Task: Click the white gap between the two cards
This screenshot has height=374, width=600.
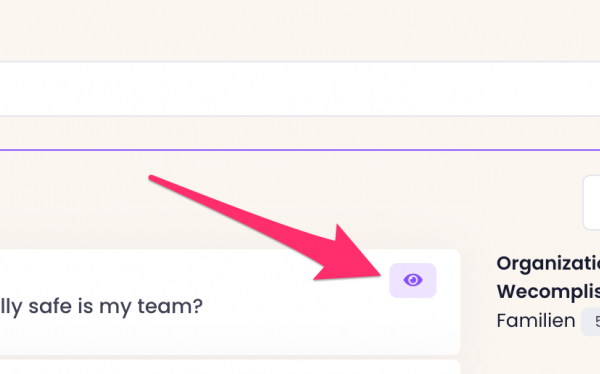Action: click(x=230, y=357)
